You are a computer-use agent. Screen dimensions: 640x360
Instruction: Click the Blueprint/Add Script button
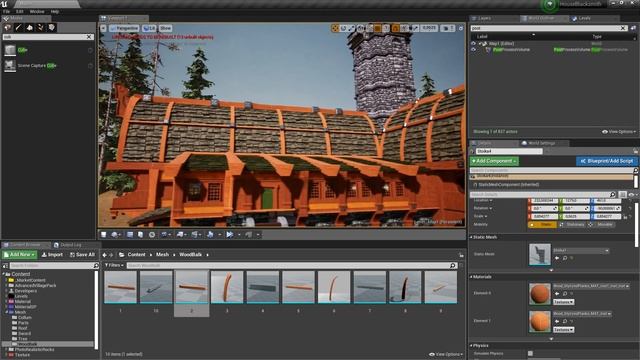(x=607, y=161)
